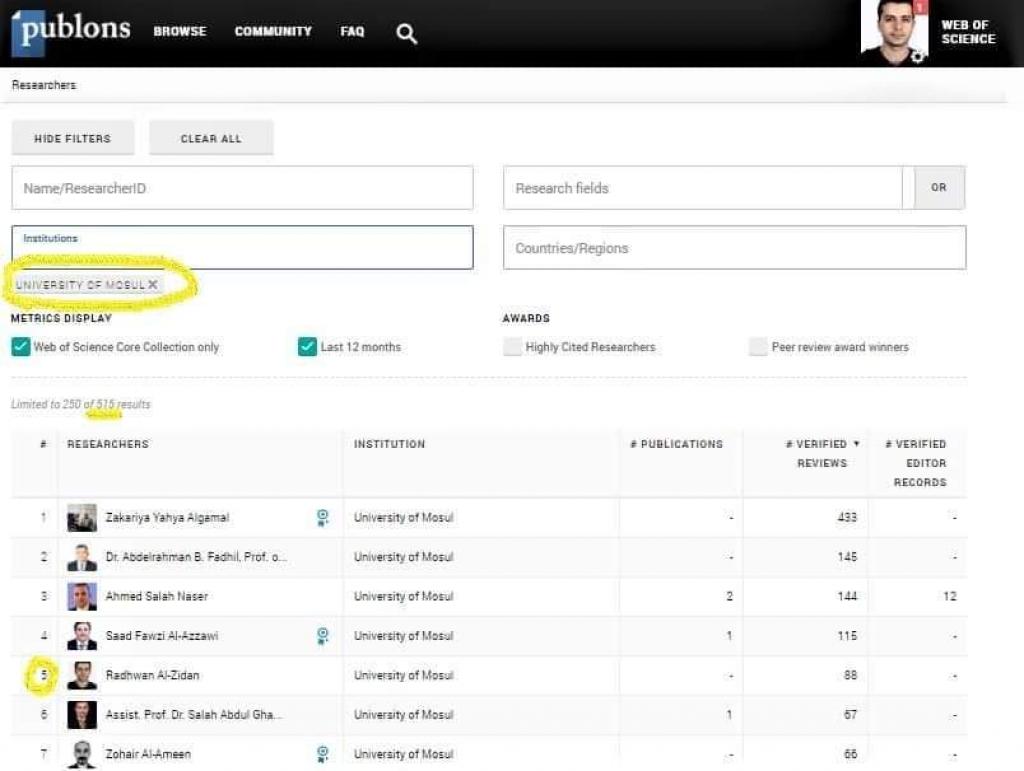Image resolution: width=1024 pixels, height=771 pixels.
Task: Click award badge beside Zohair Al-Ameen
Action: (322, 753)
